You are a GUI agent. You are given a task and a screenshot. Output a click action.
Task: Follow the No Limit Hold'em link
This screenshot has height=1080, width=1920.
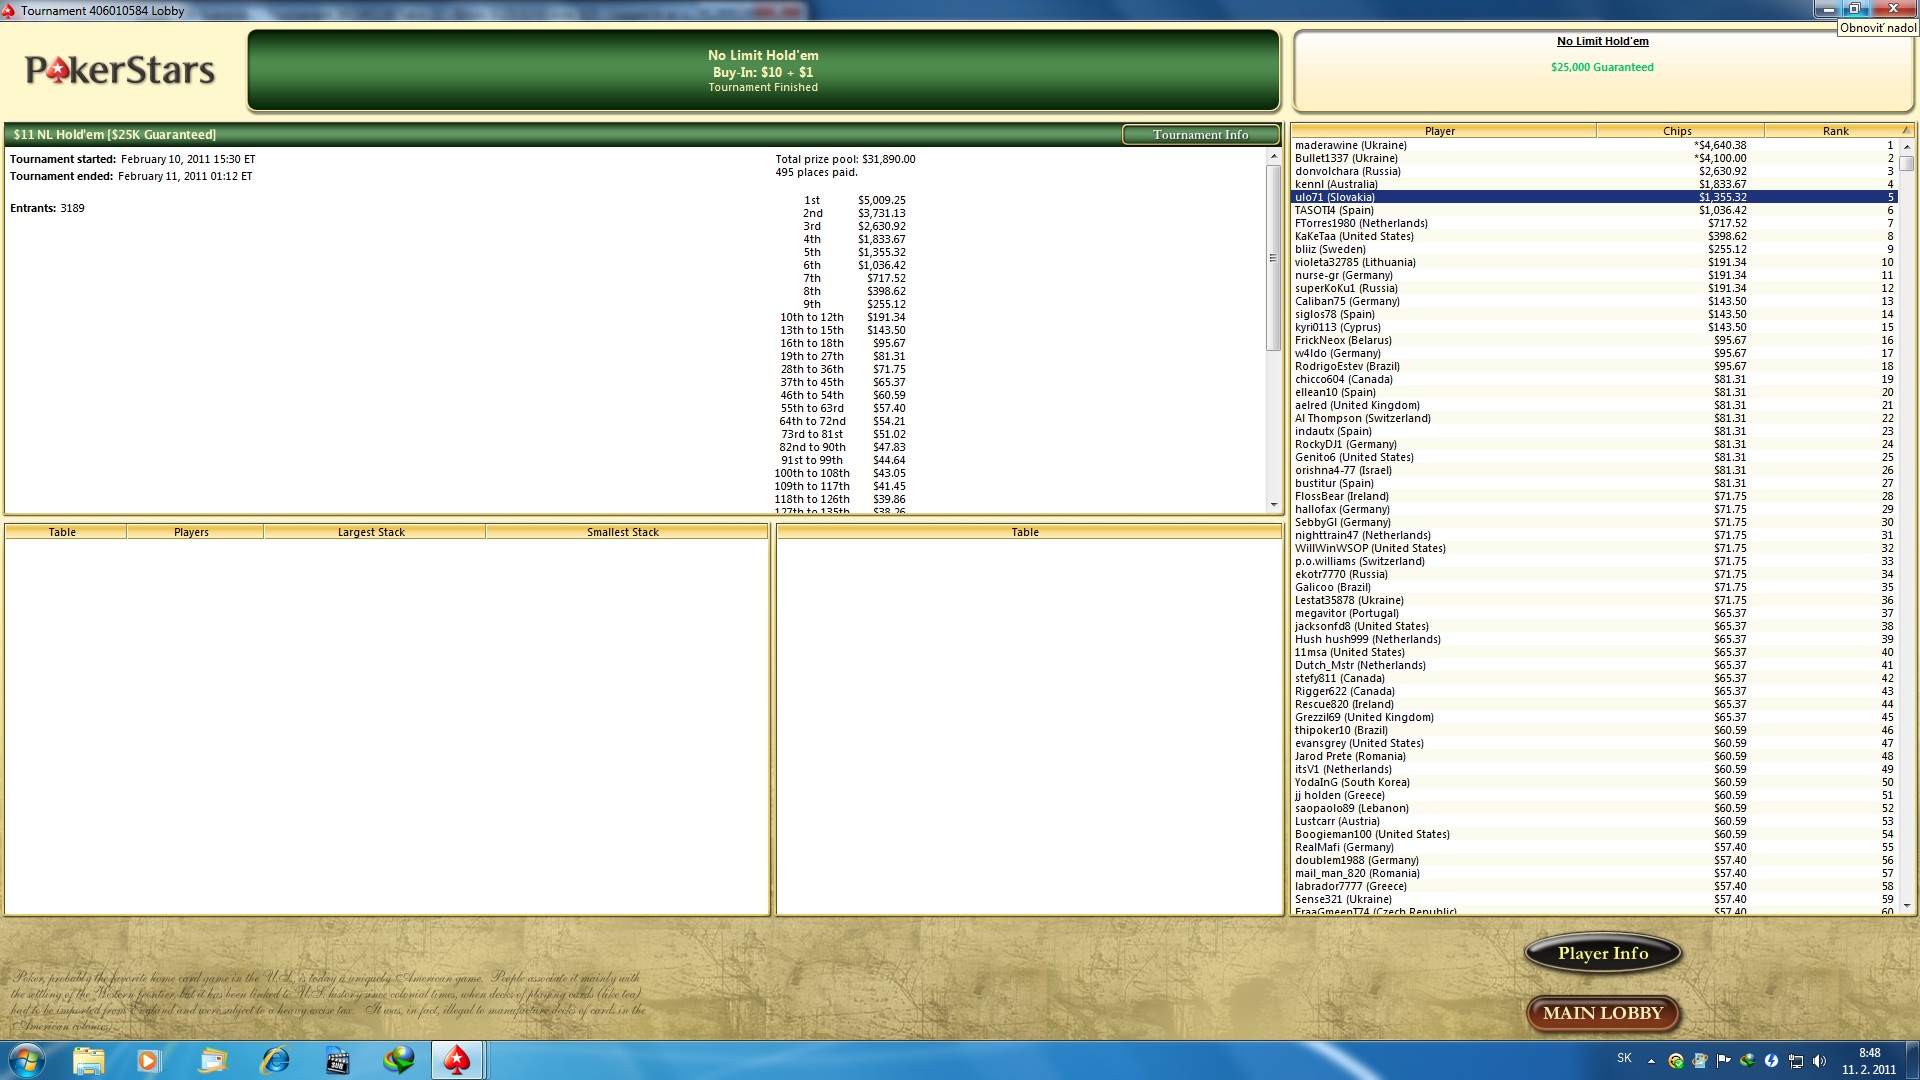point(1602,41)
